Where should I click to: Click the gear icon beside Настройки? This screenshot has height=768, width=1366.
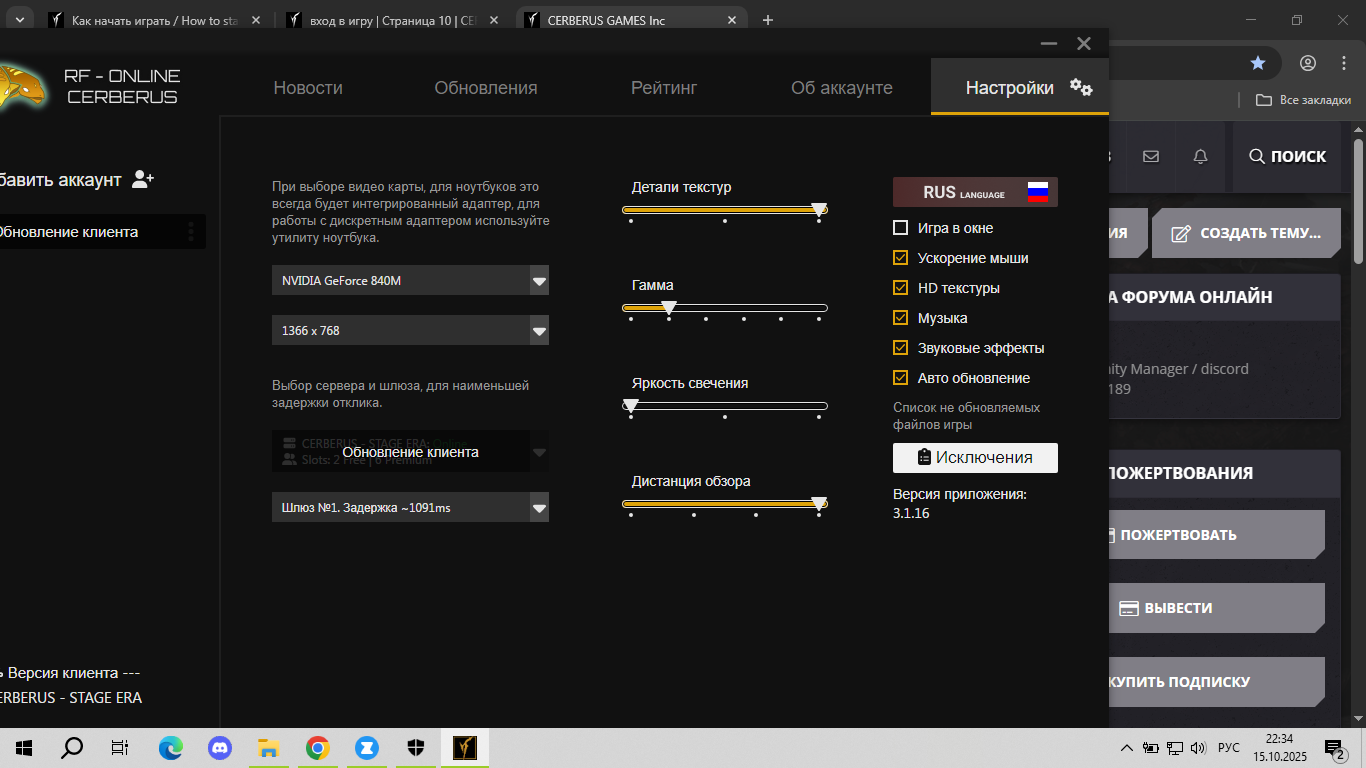(1080, 87)
